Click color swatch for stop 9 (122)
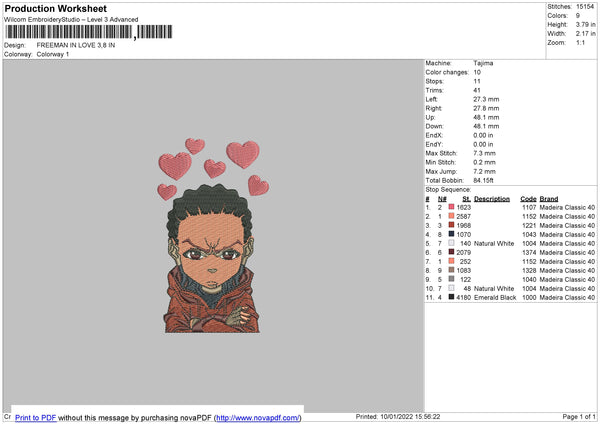The height and width of the screenshot is (424, 600). (452, 279)
